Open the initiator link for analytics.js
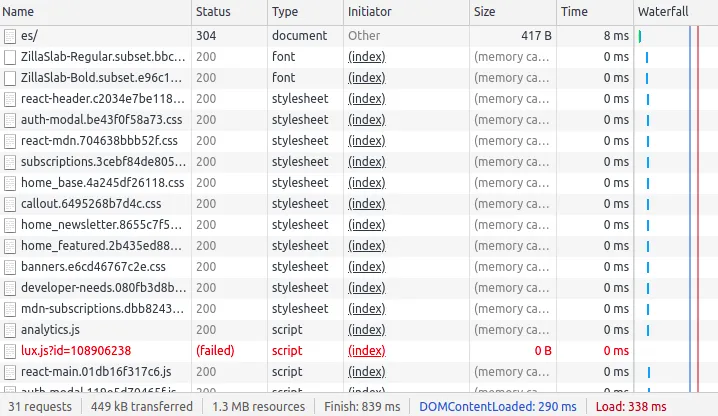The height and width of the screenshot is (416, 718). 366,329
